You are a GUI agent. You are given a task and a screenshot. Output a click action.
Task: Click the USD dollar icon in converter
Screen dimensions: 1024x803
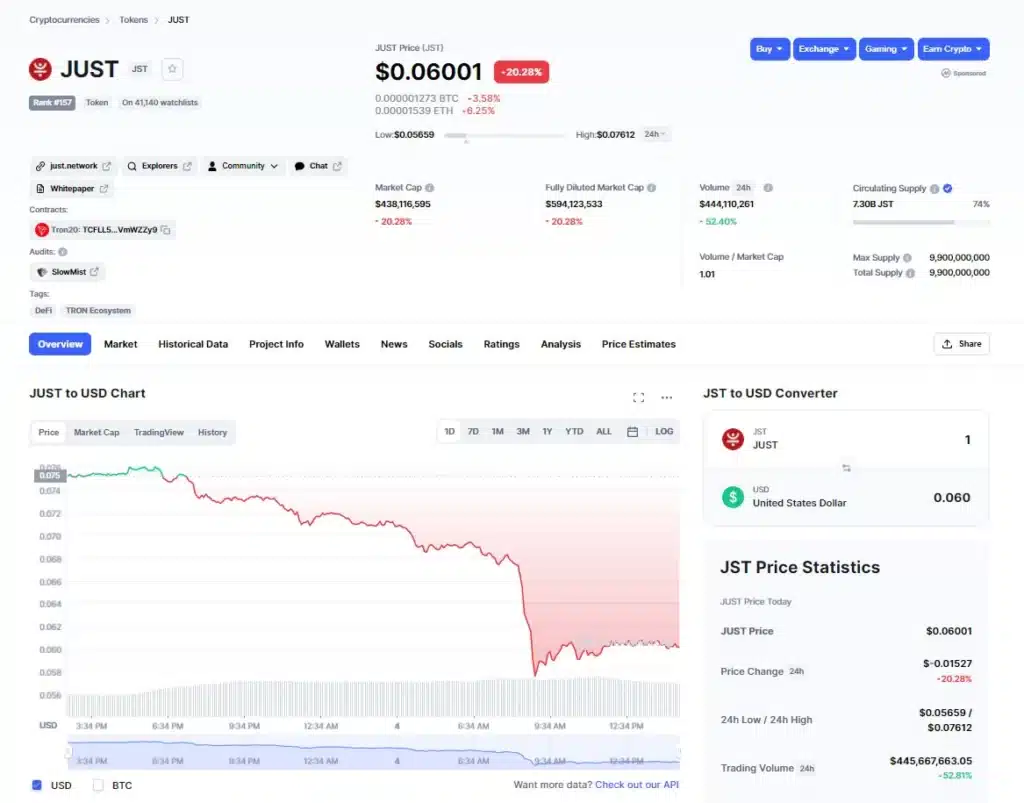[x=733, y=497]
